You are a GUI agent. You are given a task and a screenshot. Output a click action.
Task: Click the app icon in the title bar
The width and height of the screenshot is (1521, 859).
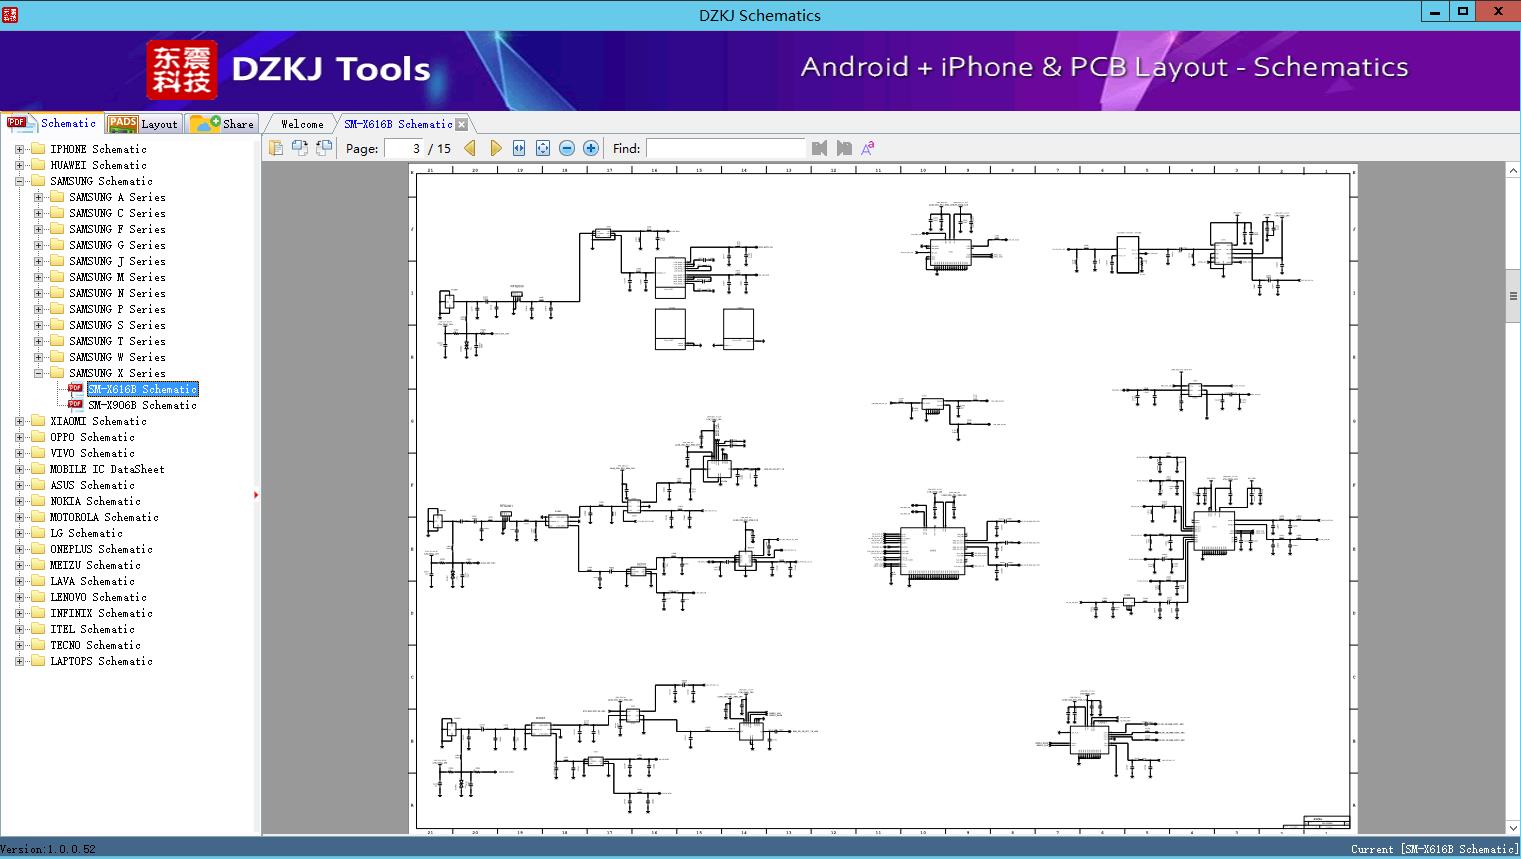pyautogui.click(x=11, y=14)
